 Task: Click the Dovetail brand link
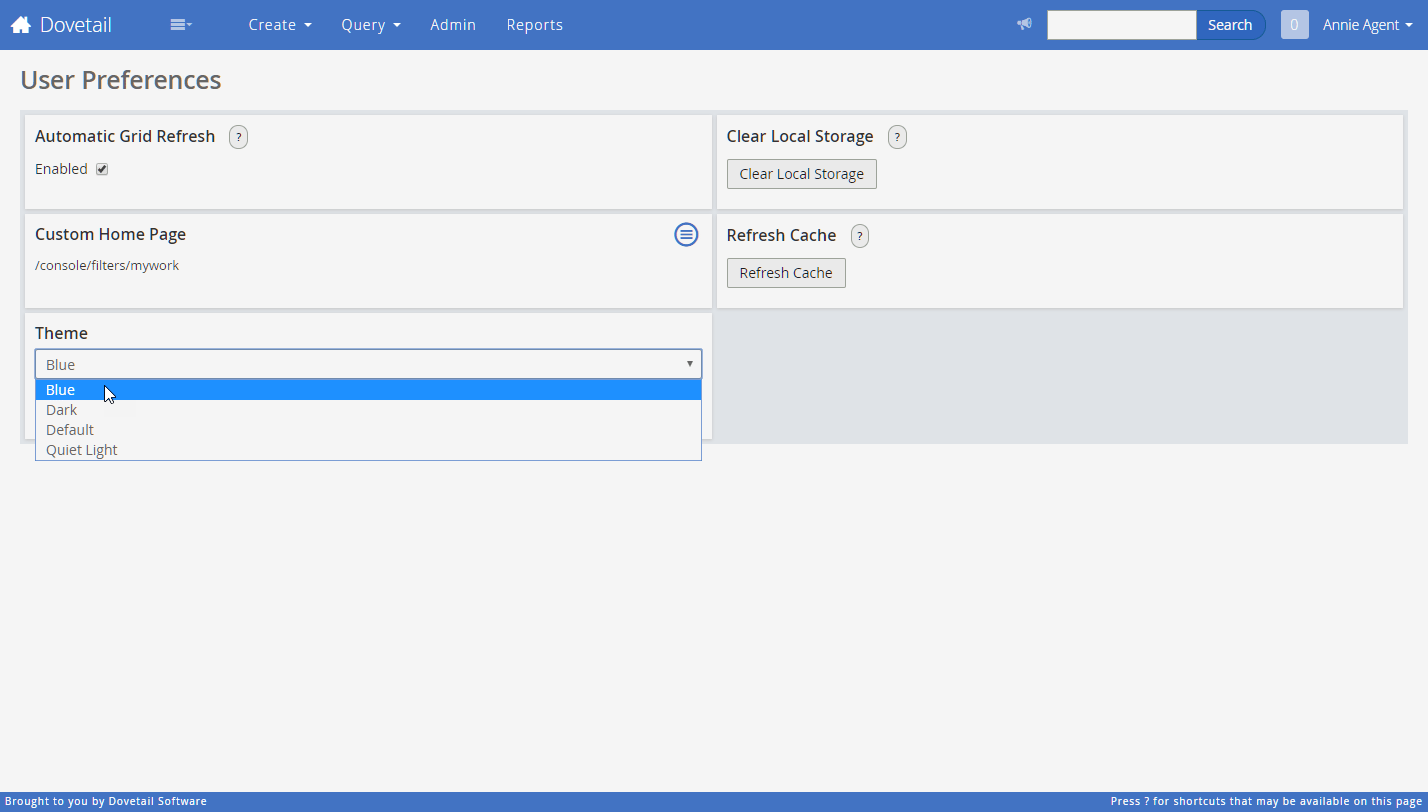click(75, 25)
